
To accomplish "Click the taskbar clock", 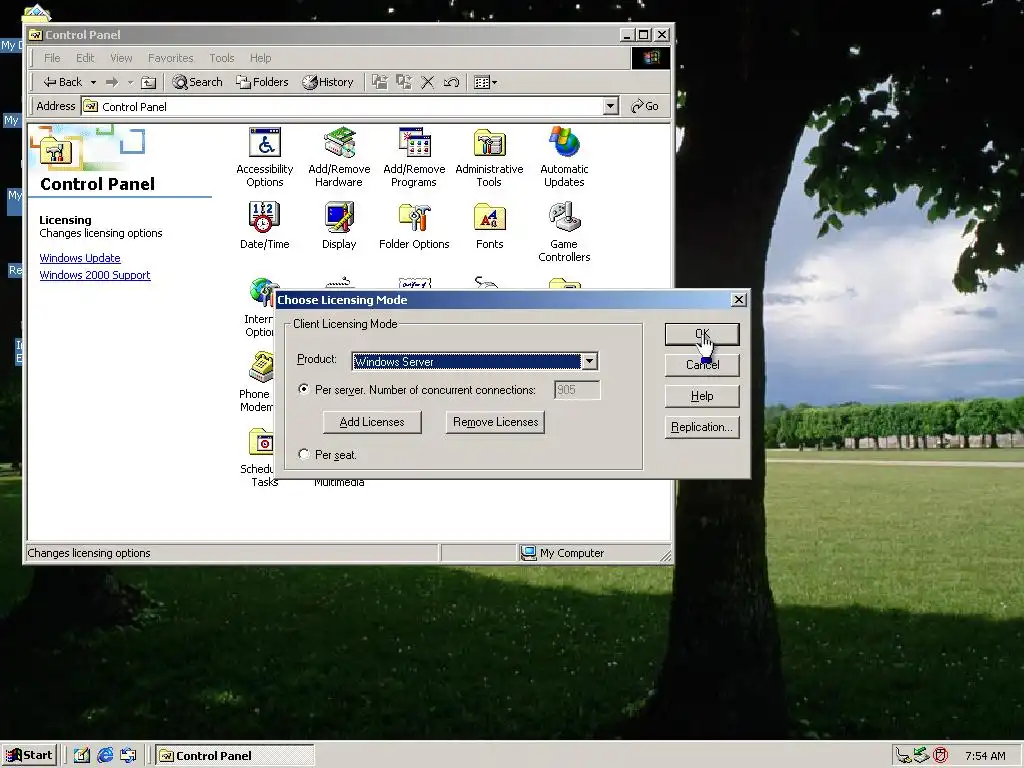I will click(985, 756).
